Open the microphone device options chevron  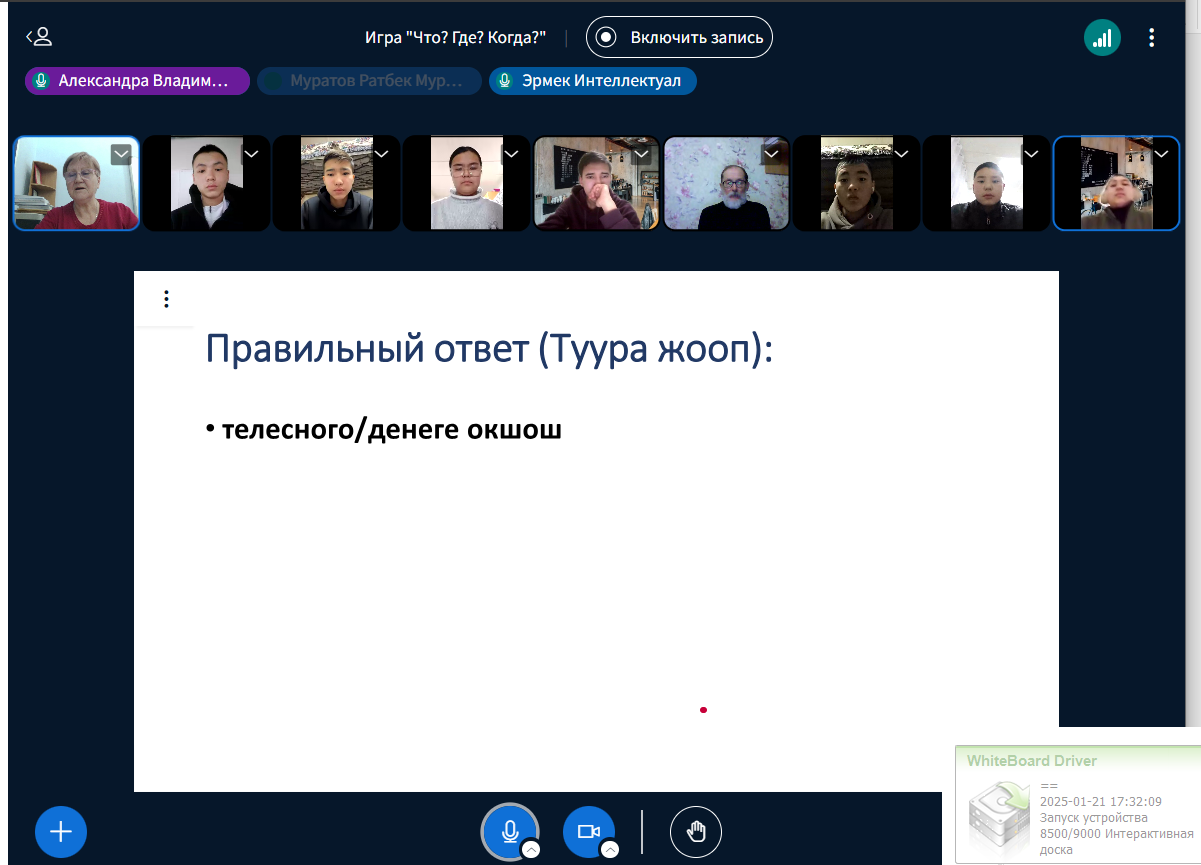(532, 850)
